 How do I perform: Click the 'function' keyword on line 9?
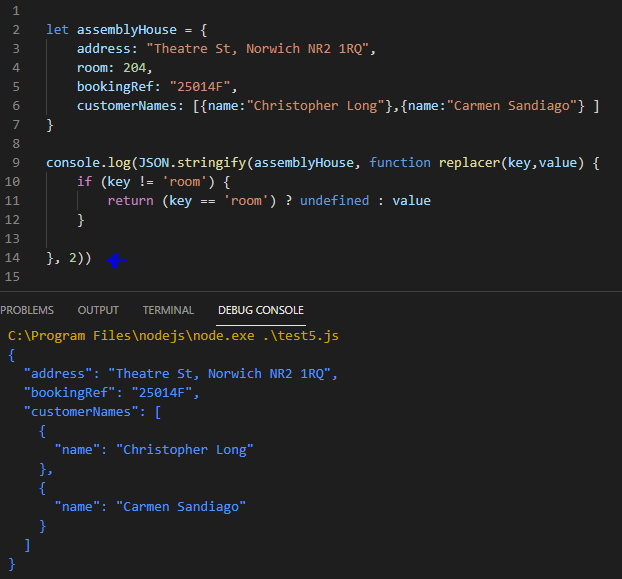click(x=399, y=163)
